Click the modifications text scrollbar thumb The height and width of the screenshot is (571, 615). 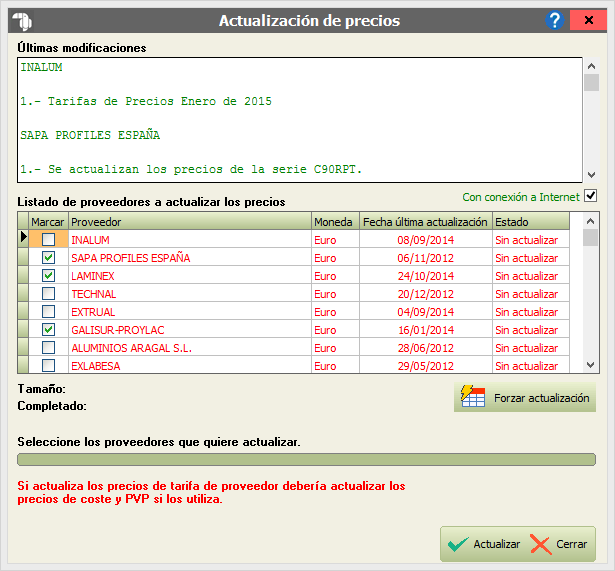pyautogui.click(x=591, y=82)
